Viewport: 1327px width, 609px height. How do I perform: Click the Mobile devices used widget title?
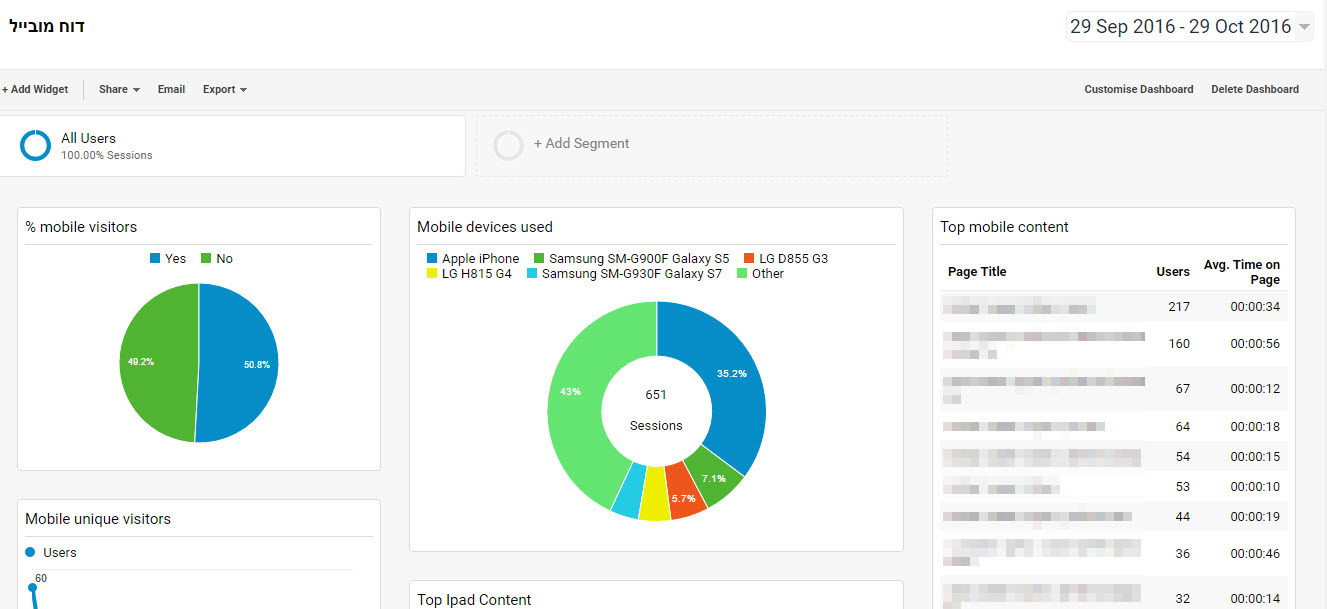click(485, 227)
